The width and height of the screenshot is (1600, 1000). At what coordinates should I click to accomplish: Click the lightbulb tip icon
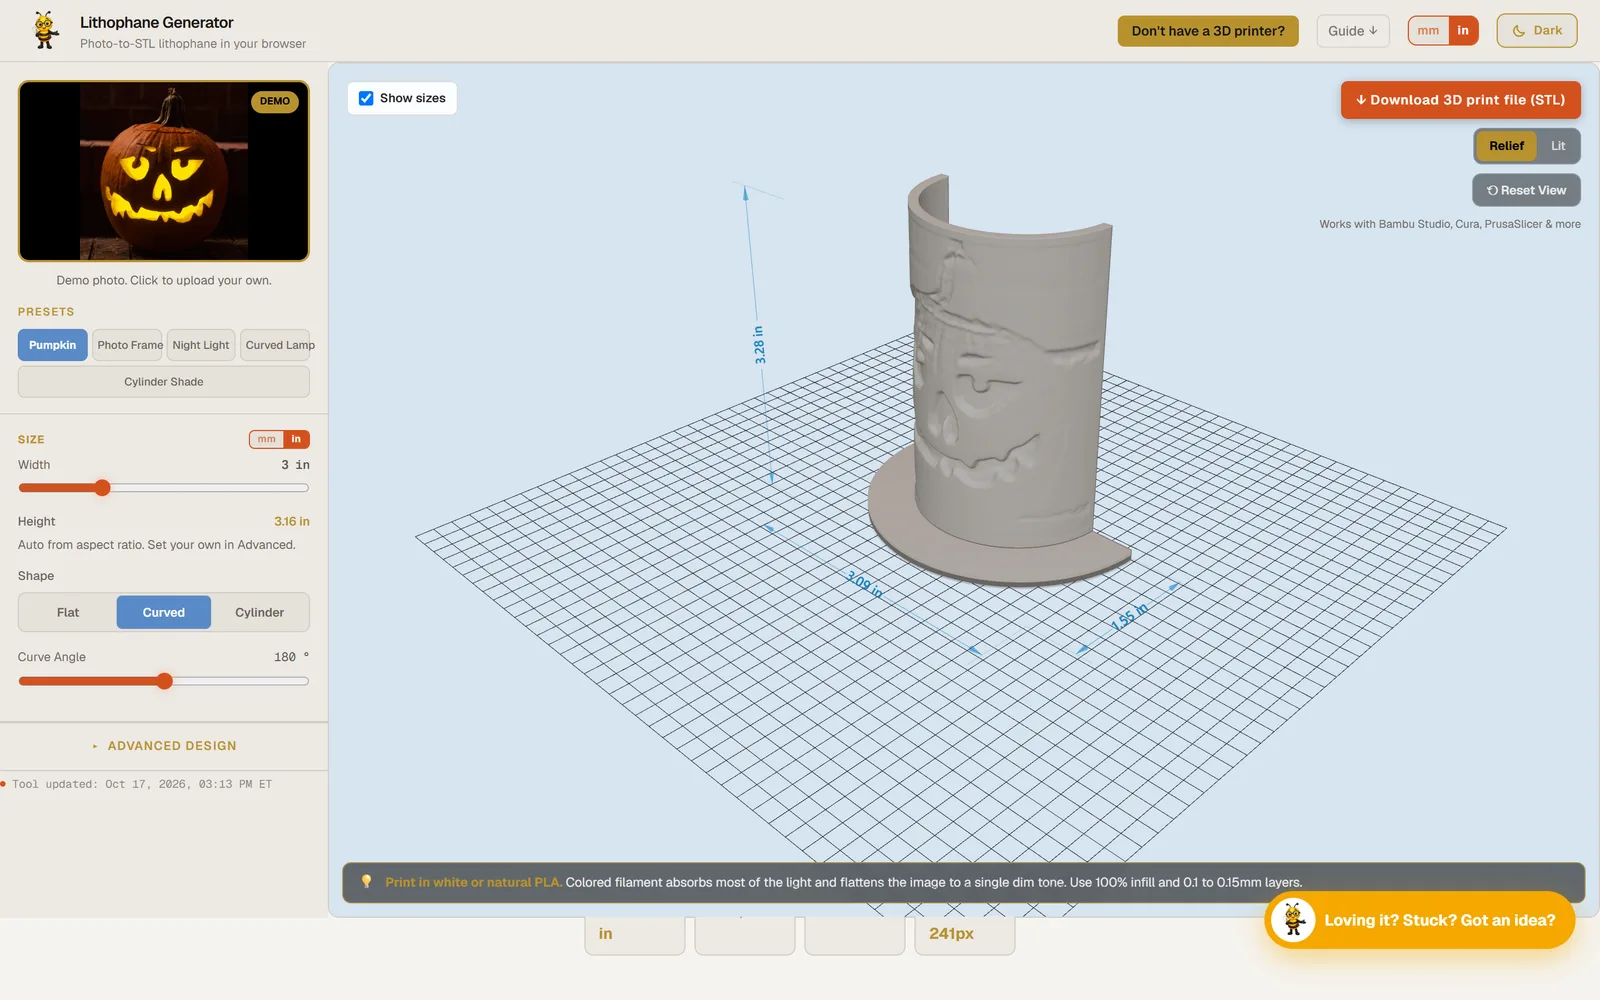coord(366,882)
